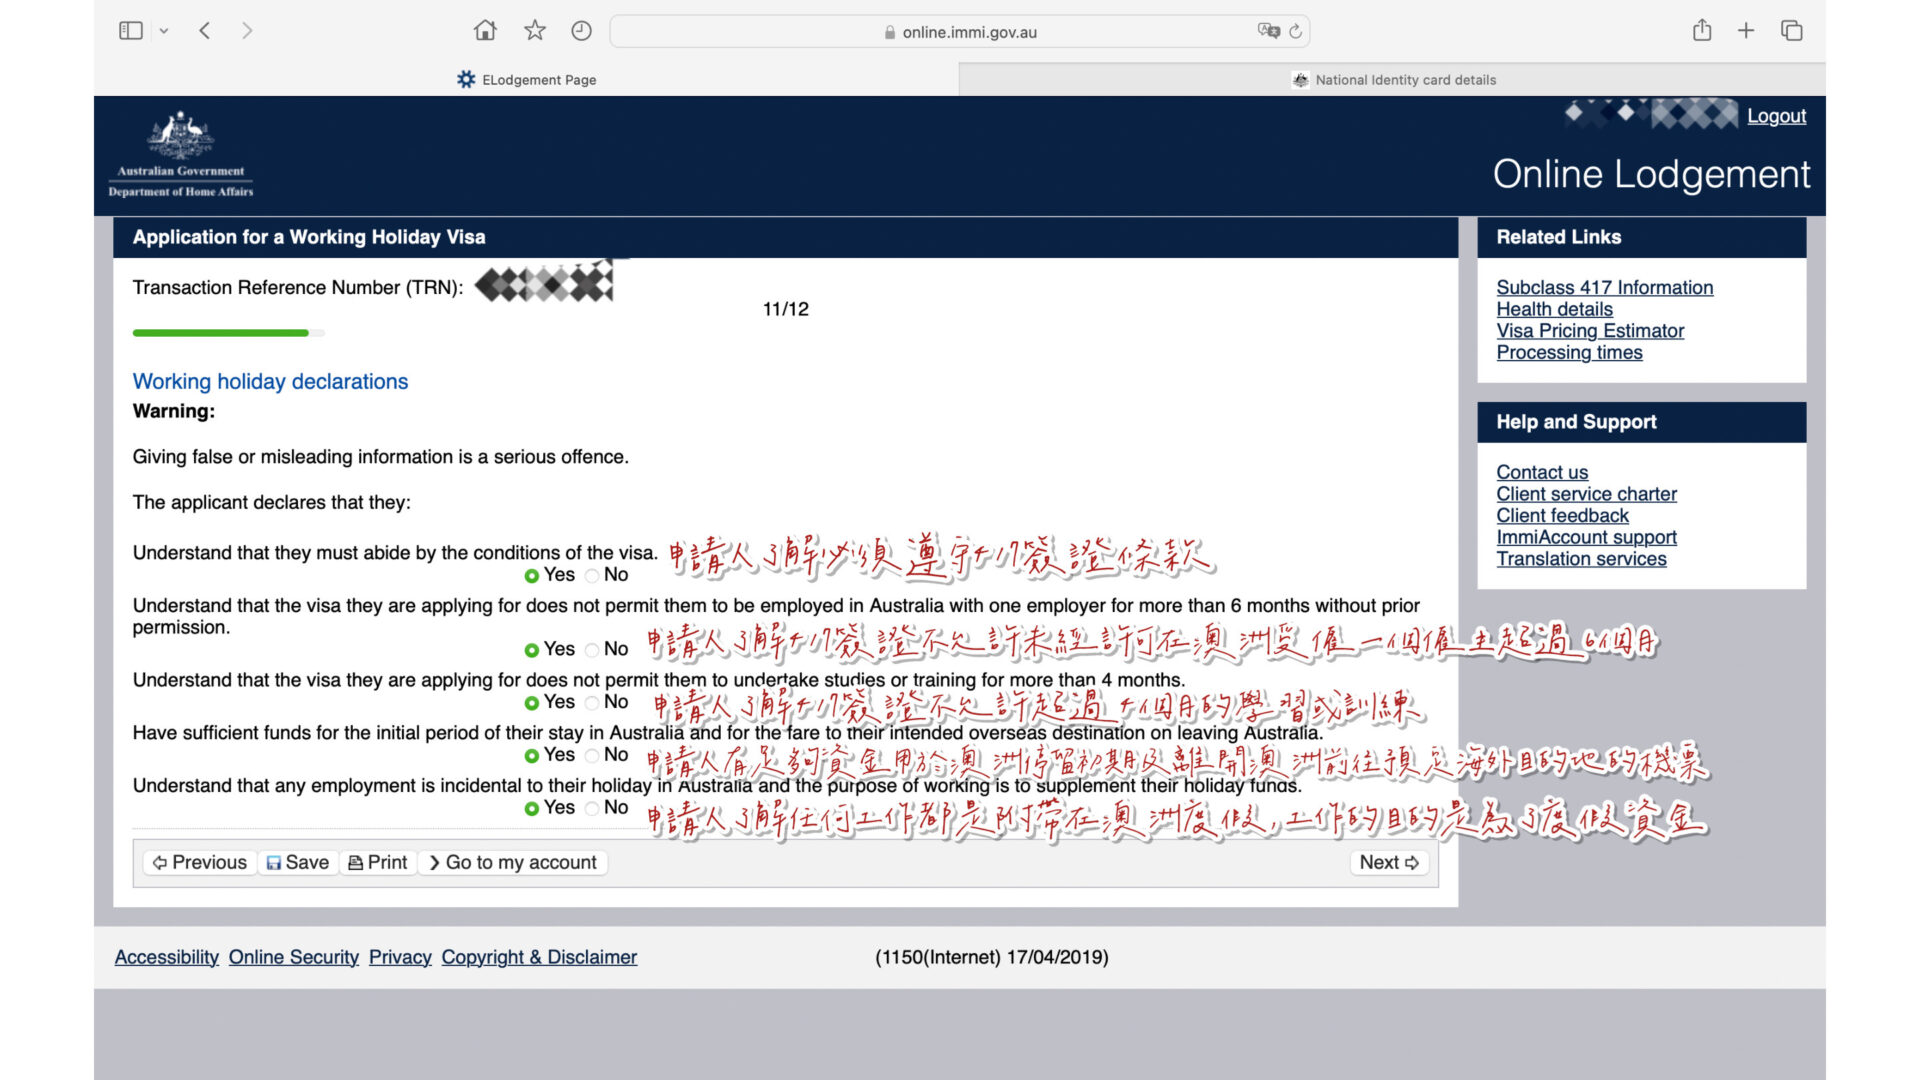Click the translate page icon in address bar

[x=1268, y=31]
